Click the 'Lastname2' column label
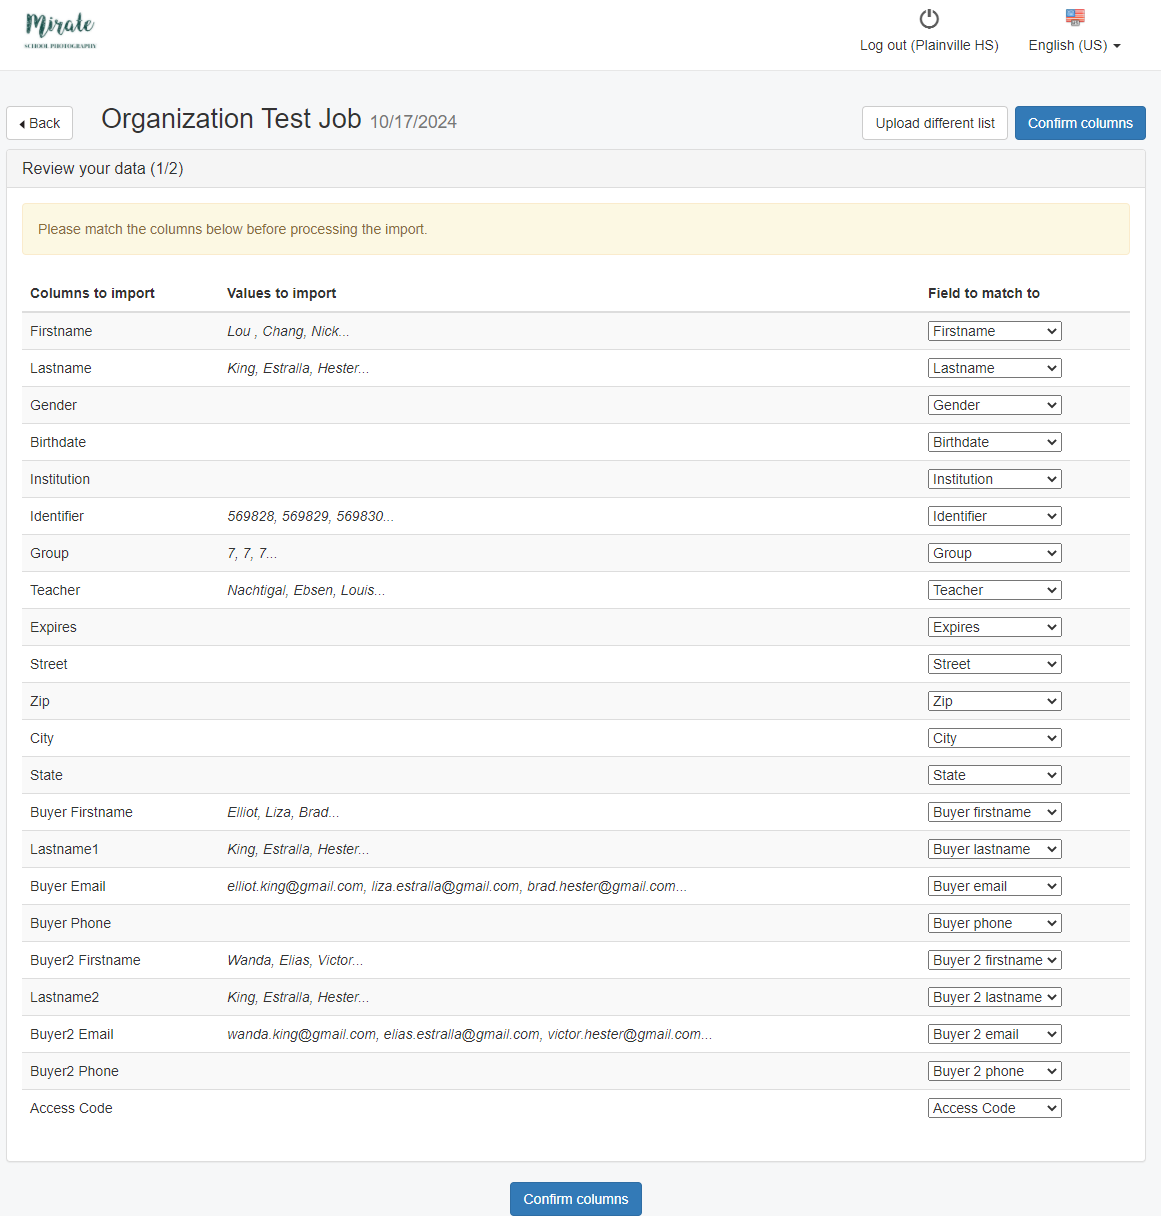Screen dimensions: 1161x1216 tap(64, 997)
